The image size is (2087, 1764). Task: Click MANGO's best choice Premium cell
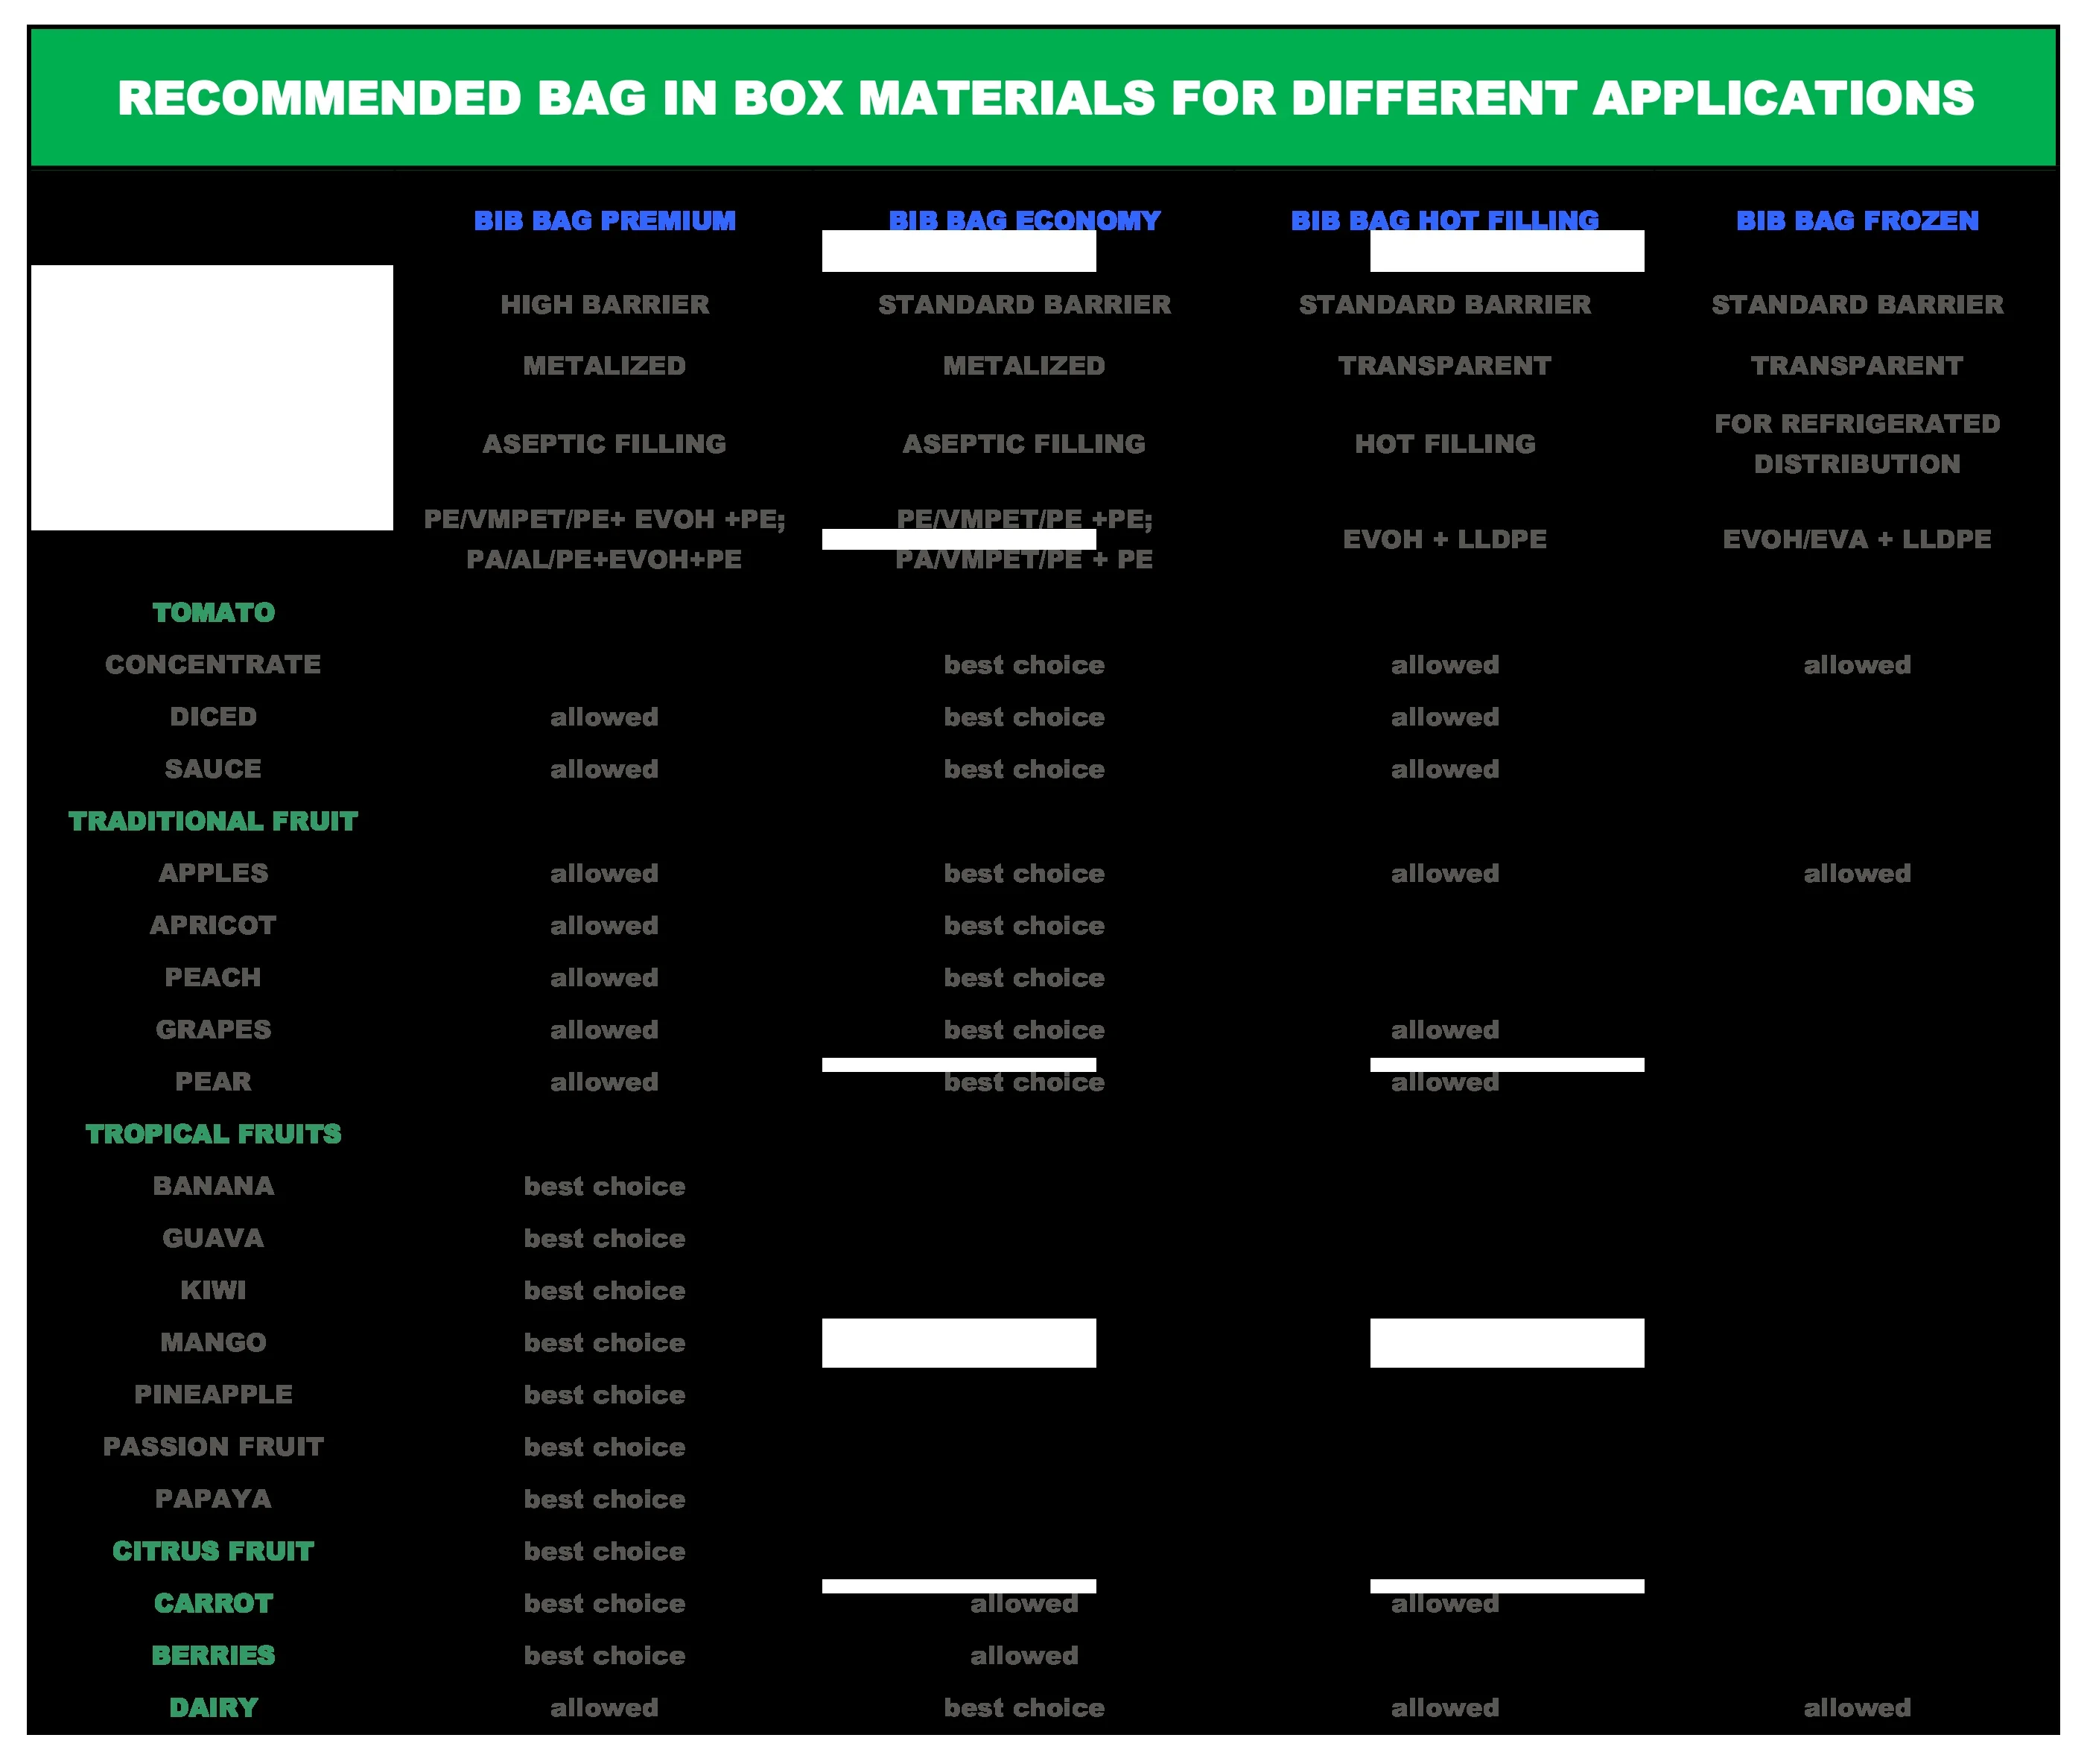pos(604,1342)
